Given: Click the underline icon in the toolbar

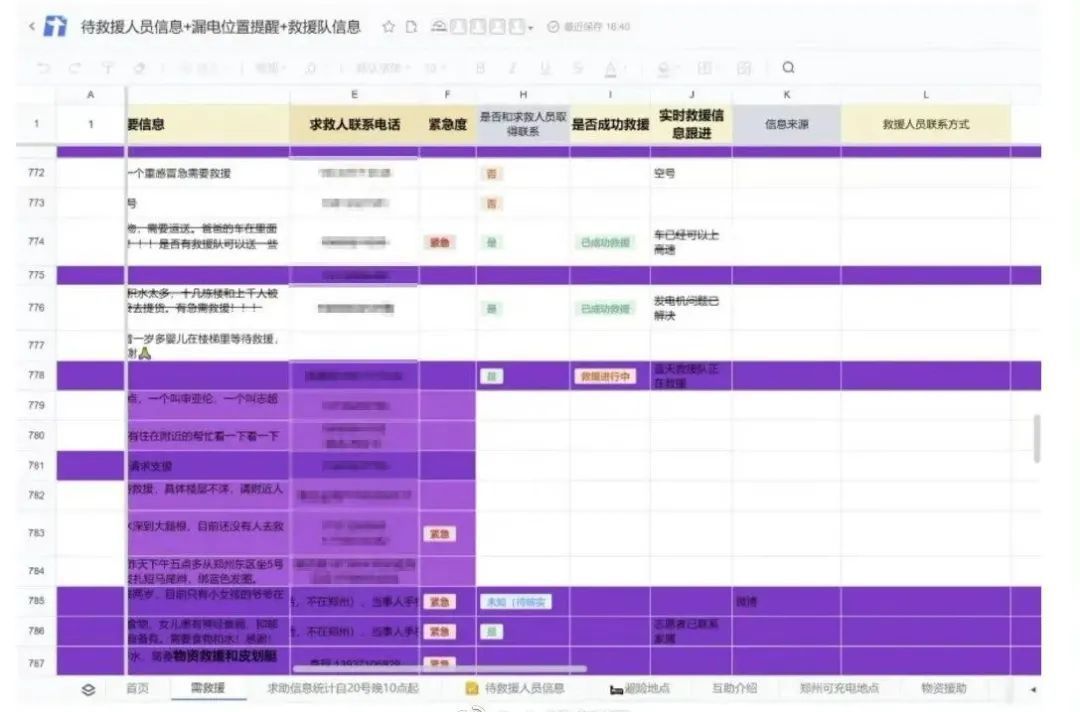Looking at the screenshot, I should point(546,68).
